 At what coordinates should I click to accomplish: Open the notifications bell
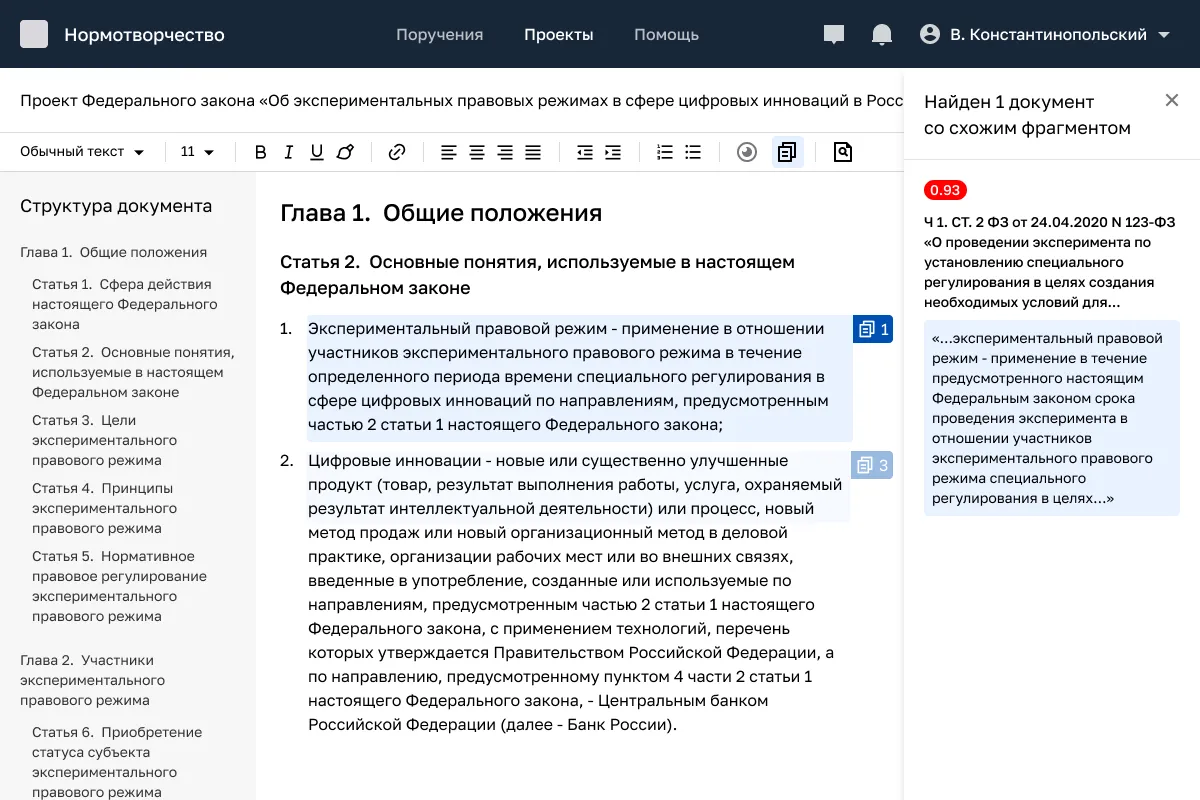pyautogui.click(x=882, y=35)
